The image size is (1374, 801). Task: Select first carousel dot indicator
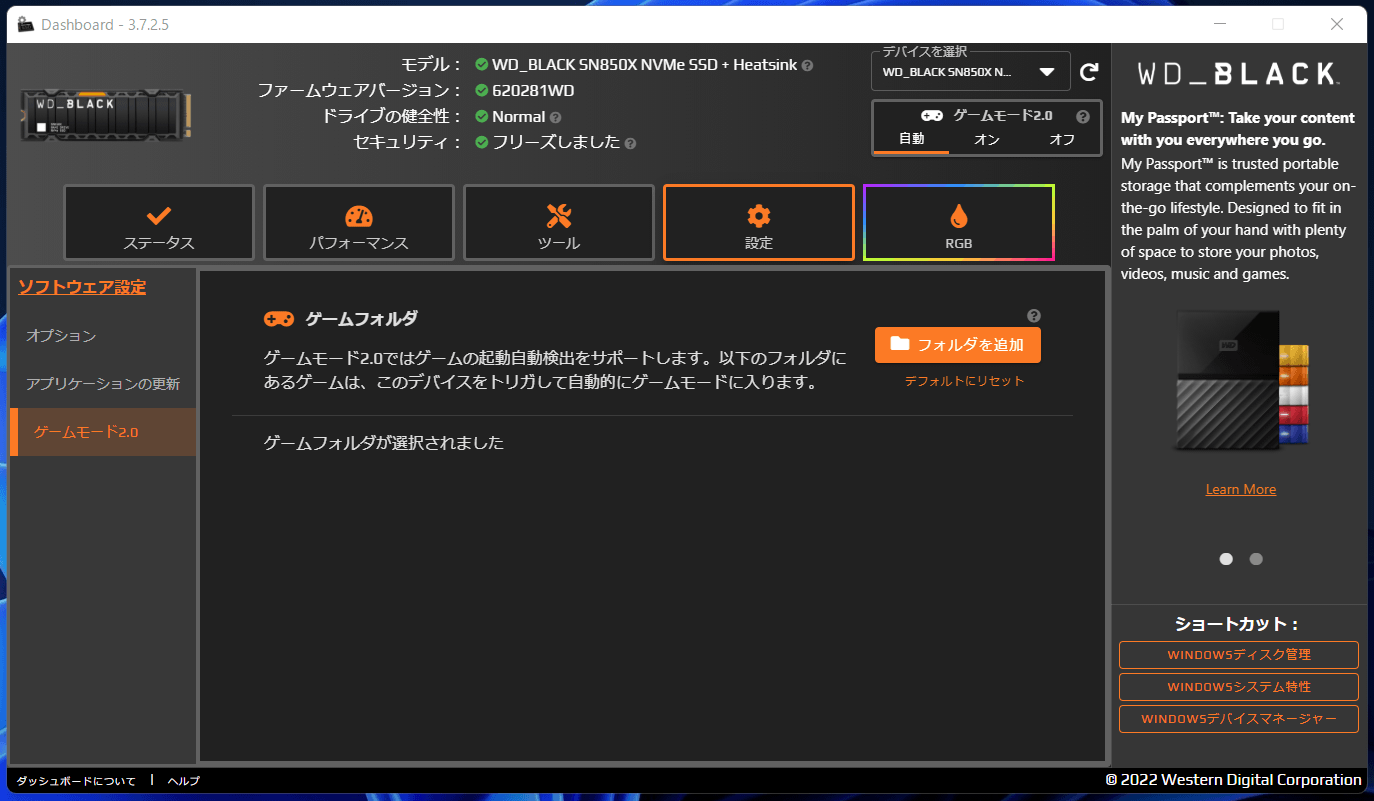tap(1226, 559)
